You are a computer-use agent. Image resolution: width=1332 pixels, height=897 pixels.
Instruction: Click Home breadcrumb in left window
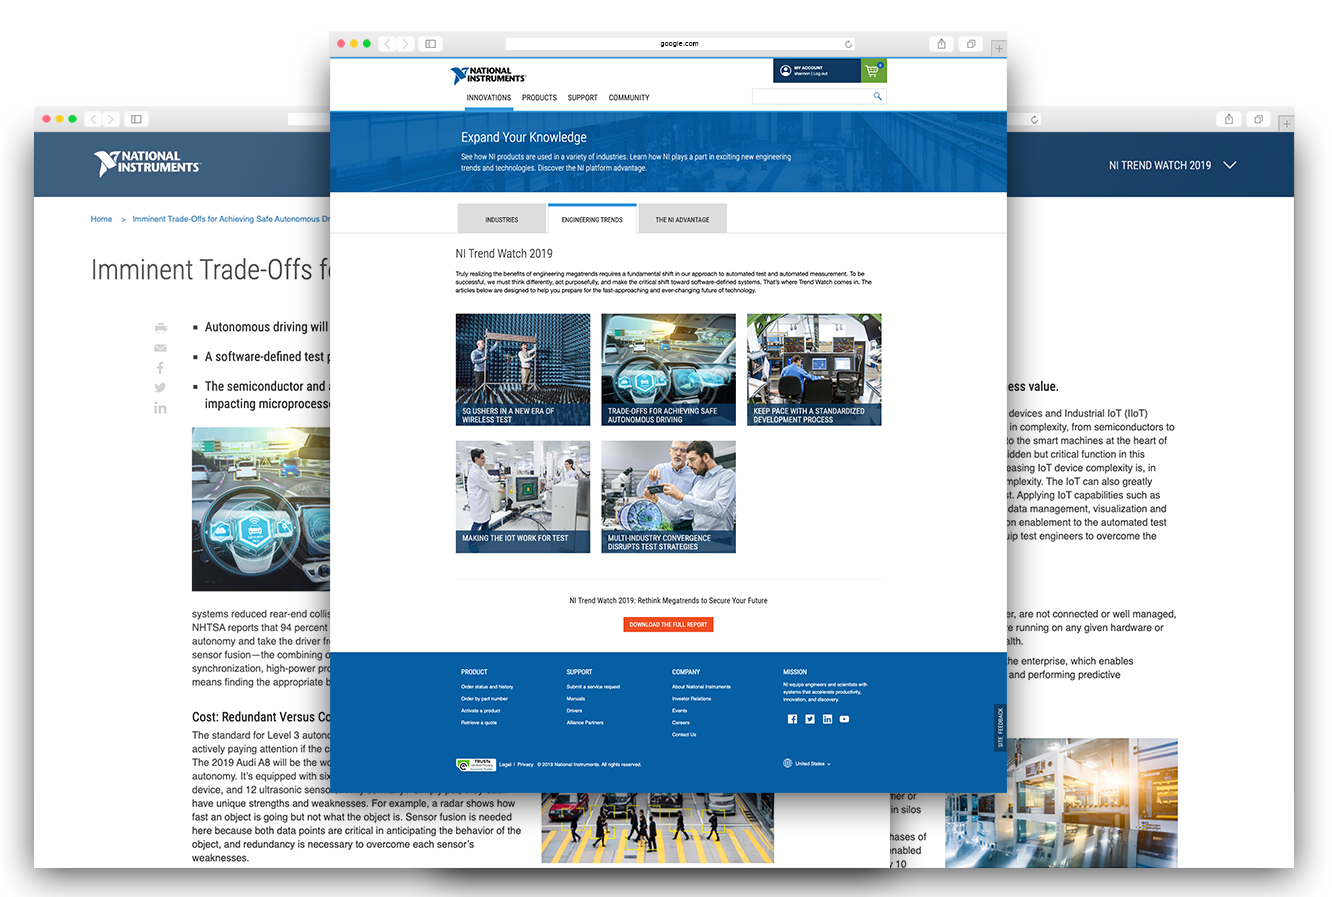pos(101,219)
